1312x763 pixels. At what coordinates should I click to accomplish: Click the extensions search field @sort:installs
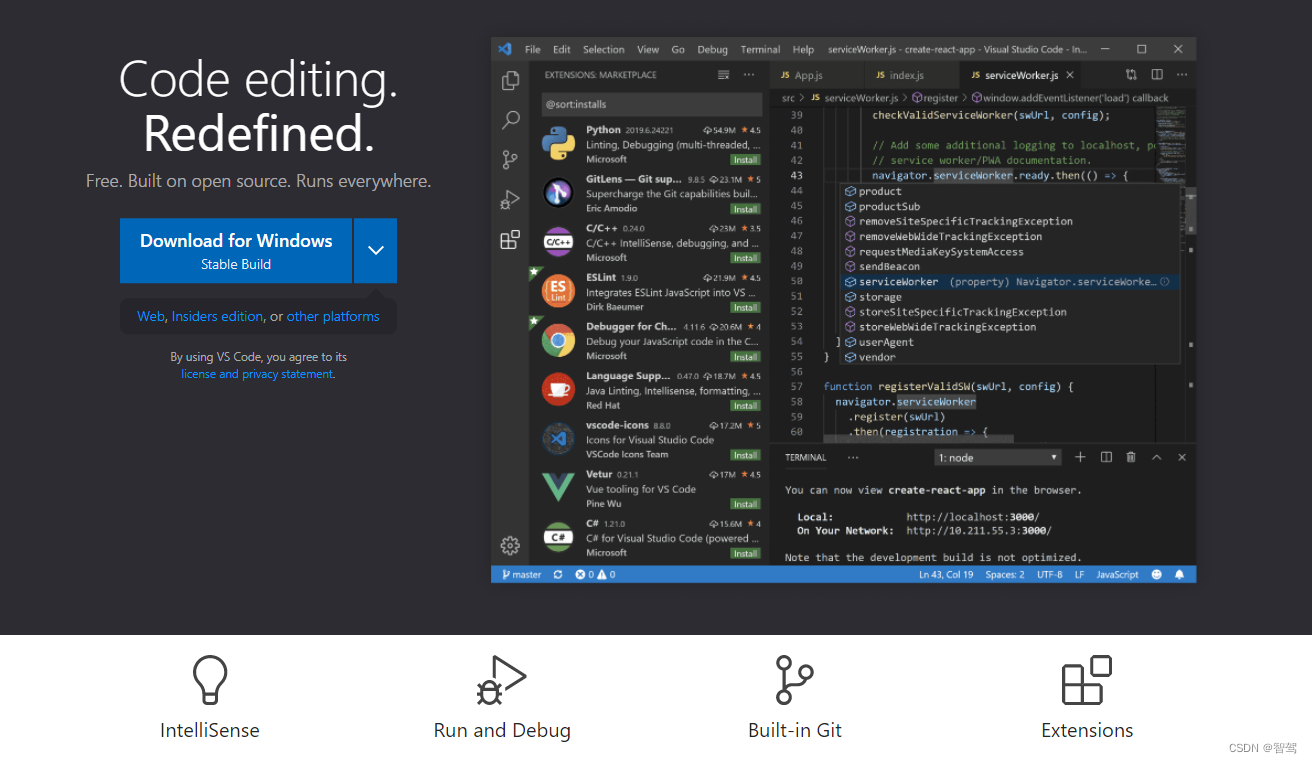pos(651,104)
